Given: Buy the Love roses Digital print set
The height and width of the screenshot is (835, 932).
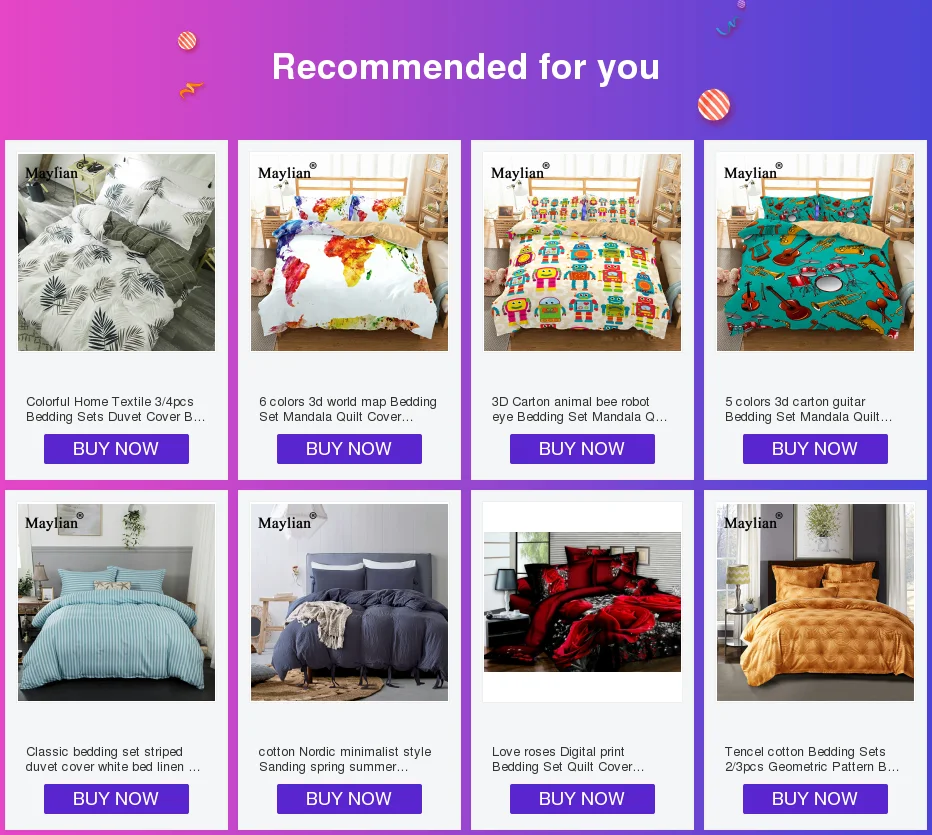Looking at the screenshot, I should click(582, 799).
